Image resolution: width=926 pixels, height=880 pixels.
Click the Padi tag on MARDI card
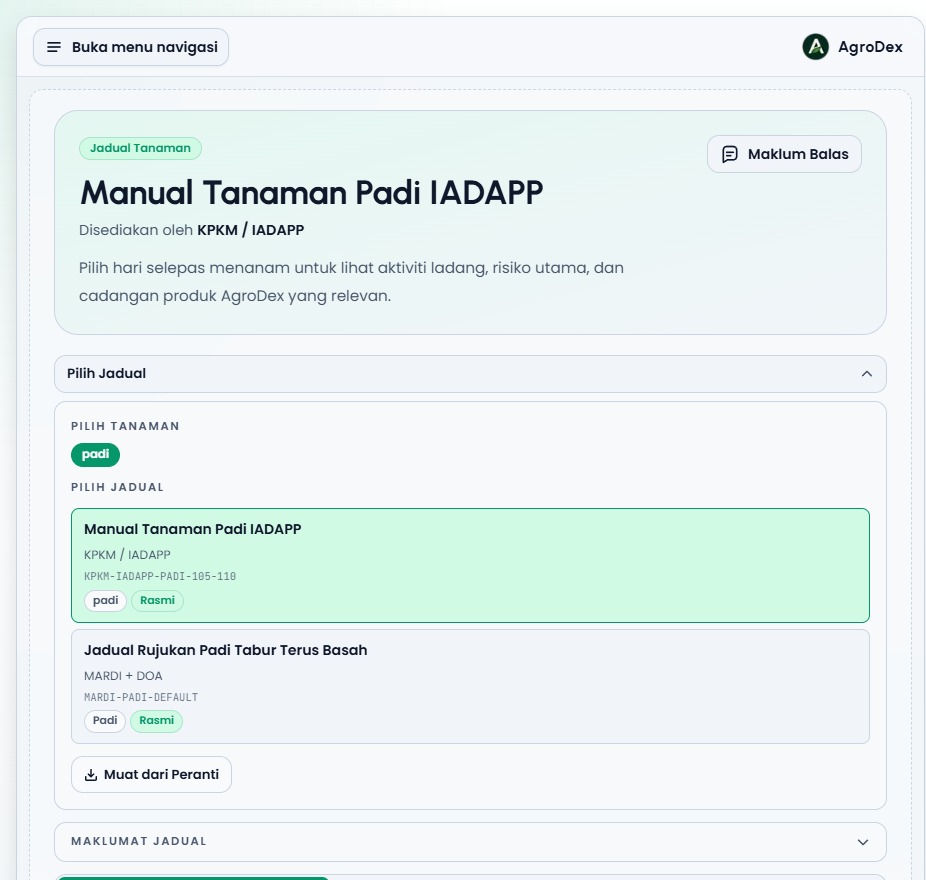tap(105, 721)
